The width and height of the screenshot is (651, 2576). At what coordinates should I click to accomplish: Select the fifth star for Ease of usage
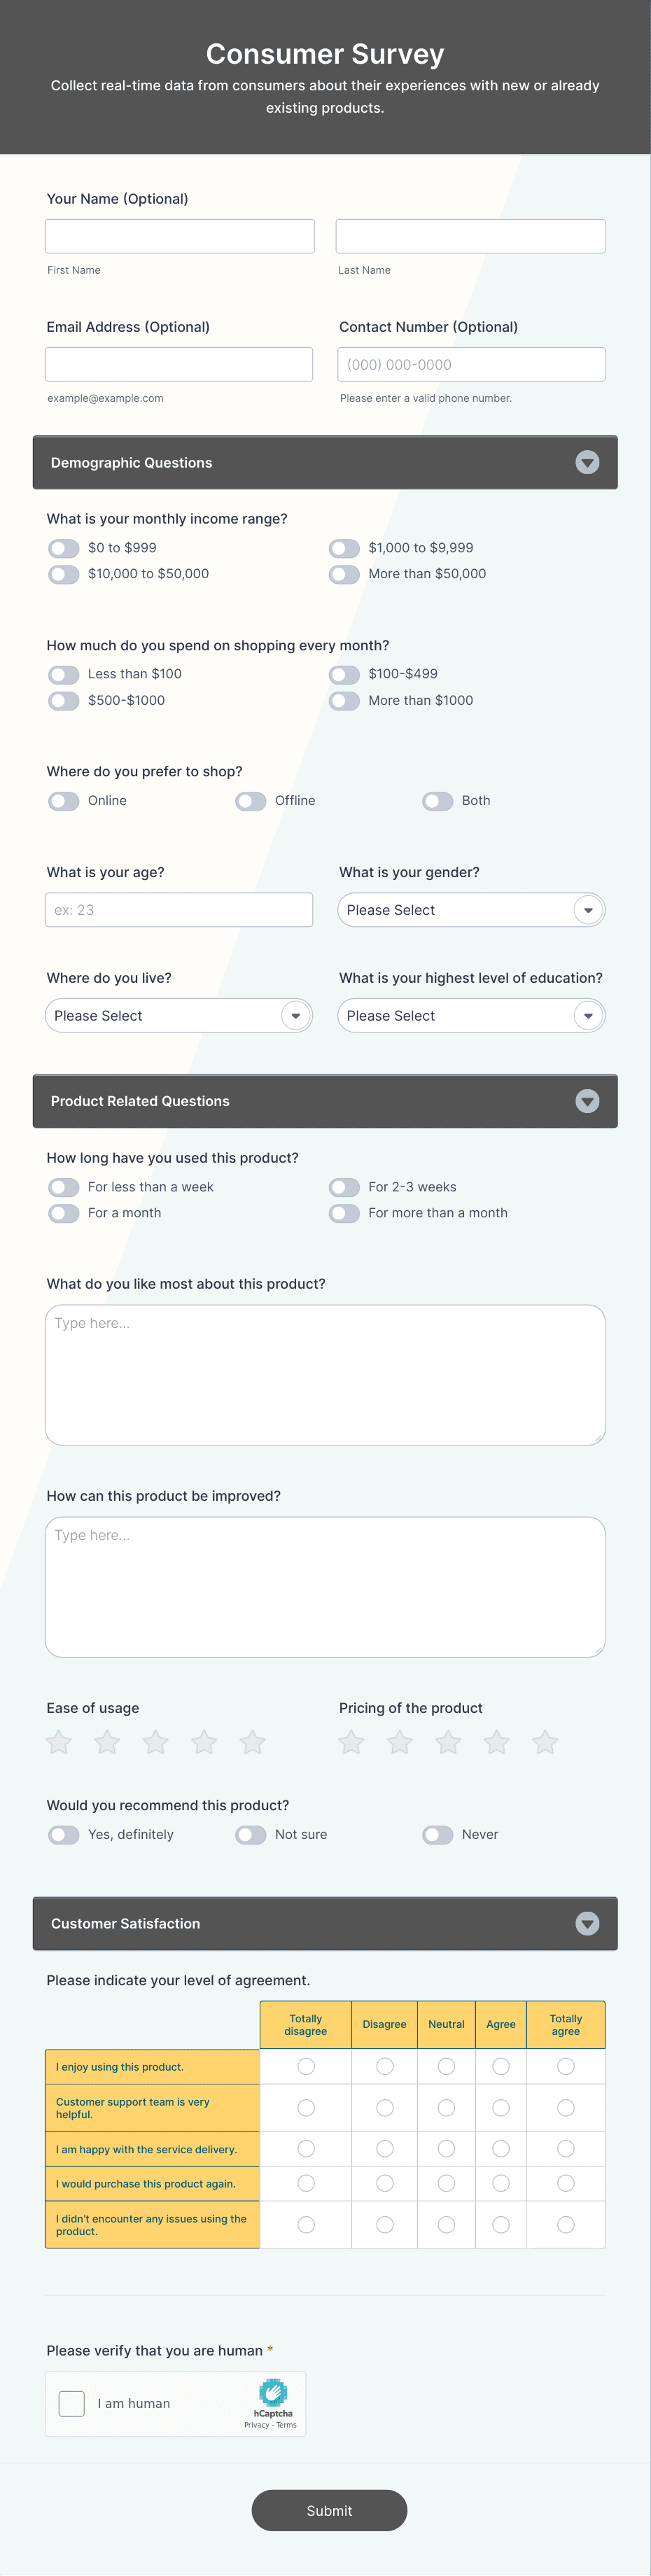[252, 1741]
